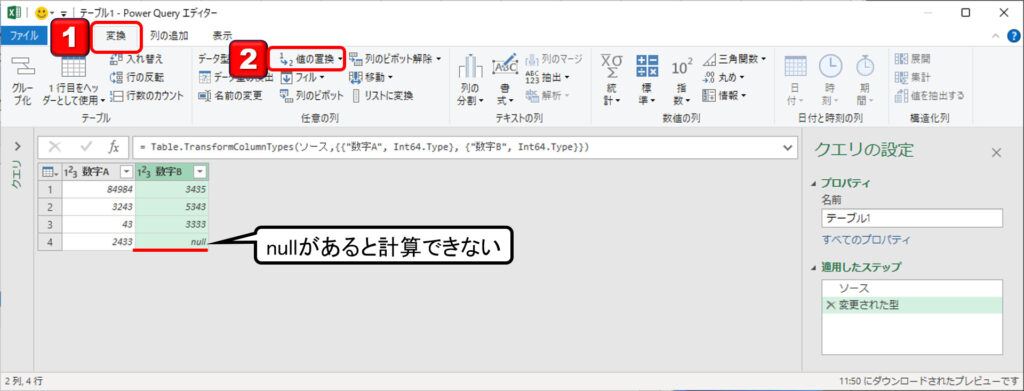Expand the formula bar with its chevron
Screen dimensions: 1024x391
787,148
